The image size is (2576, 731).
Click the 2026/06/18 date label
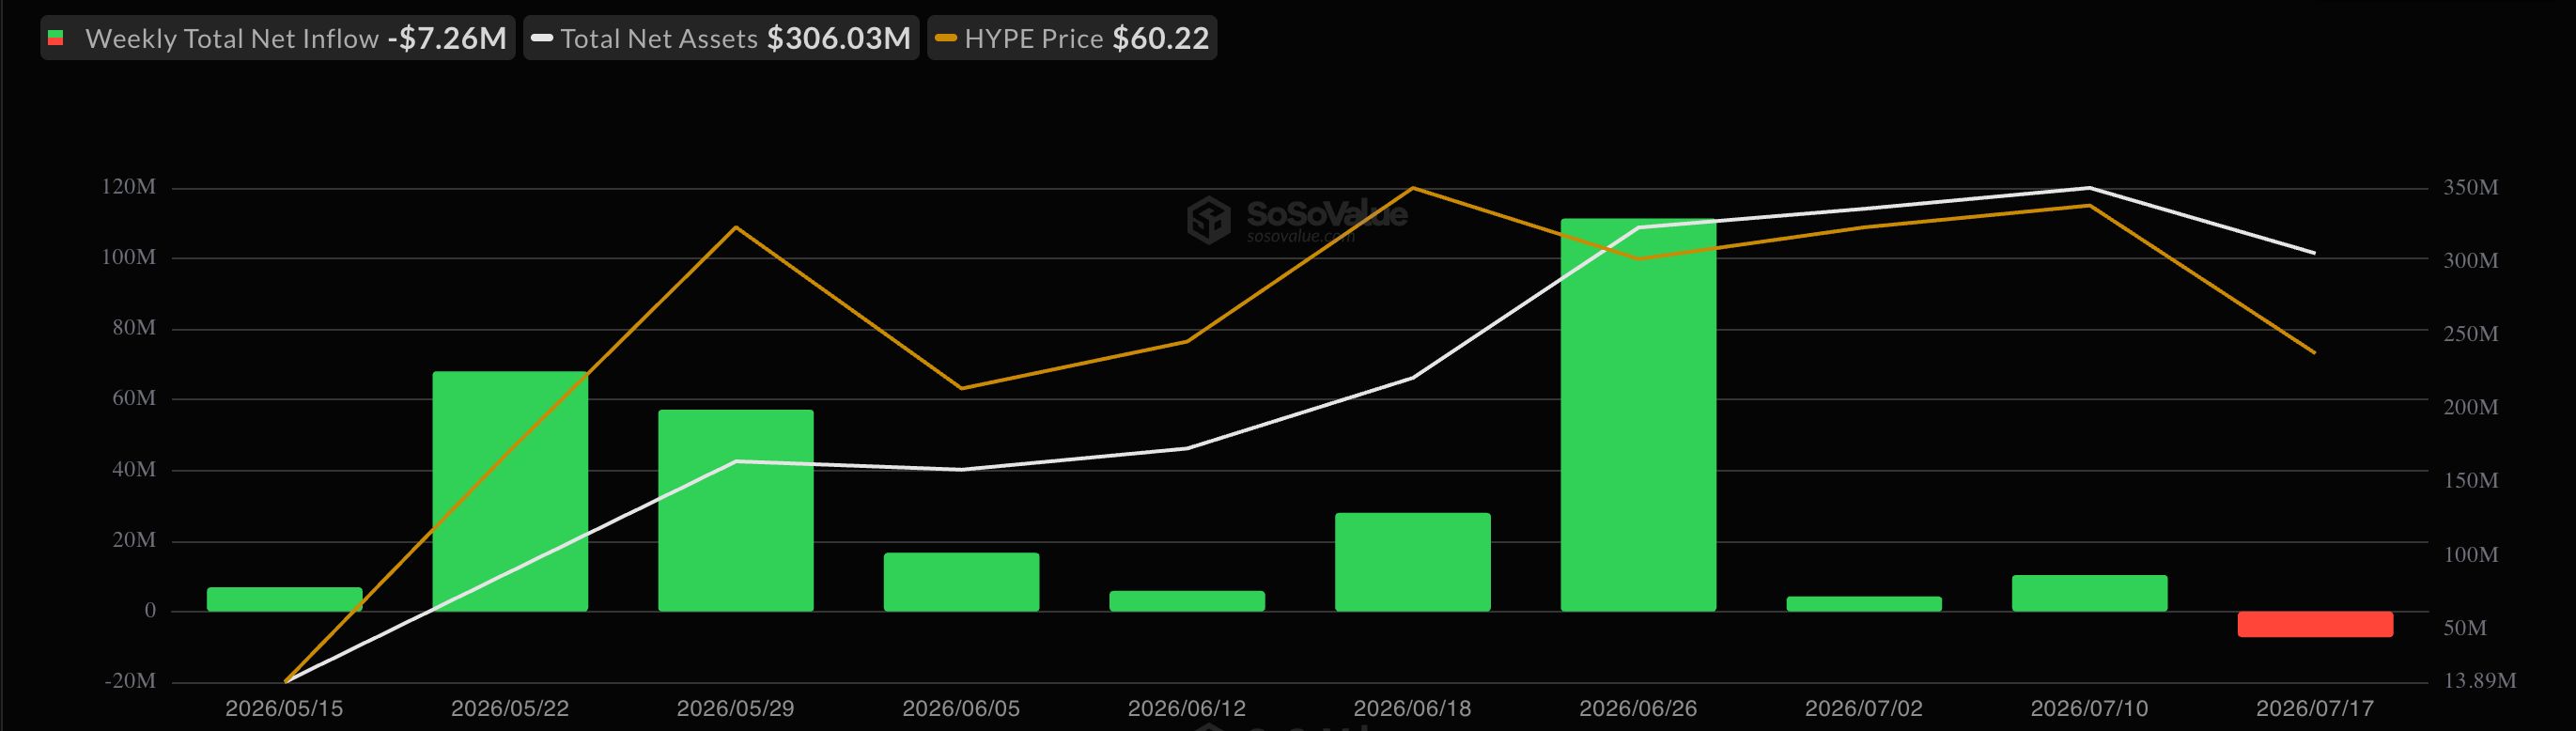(x=1413, y=709)
